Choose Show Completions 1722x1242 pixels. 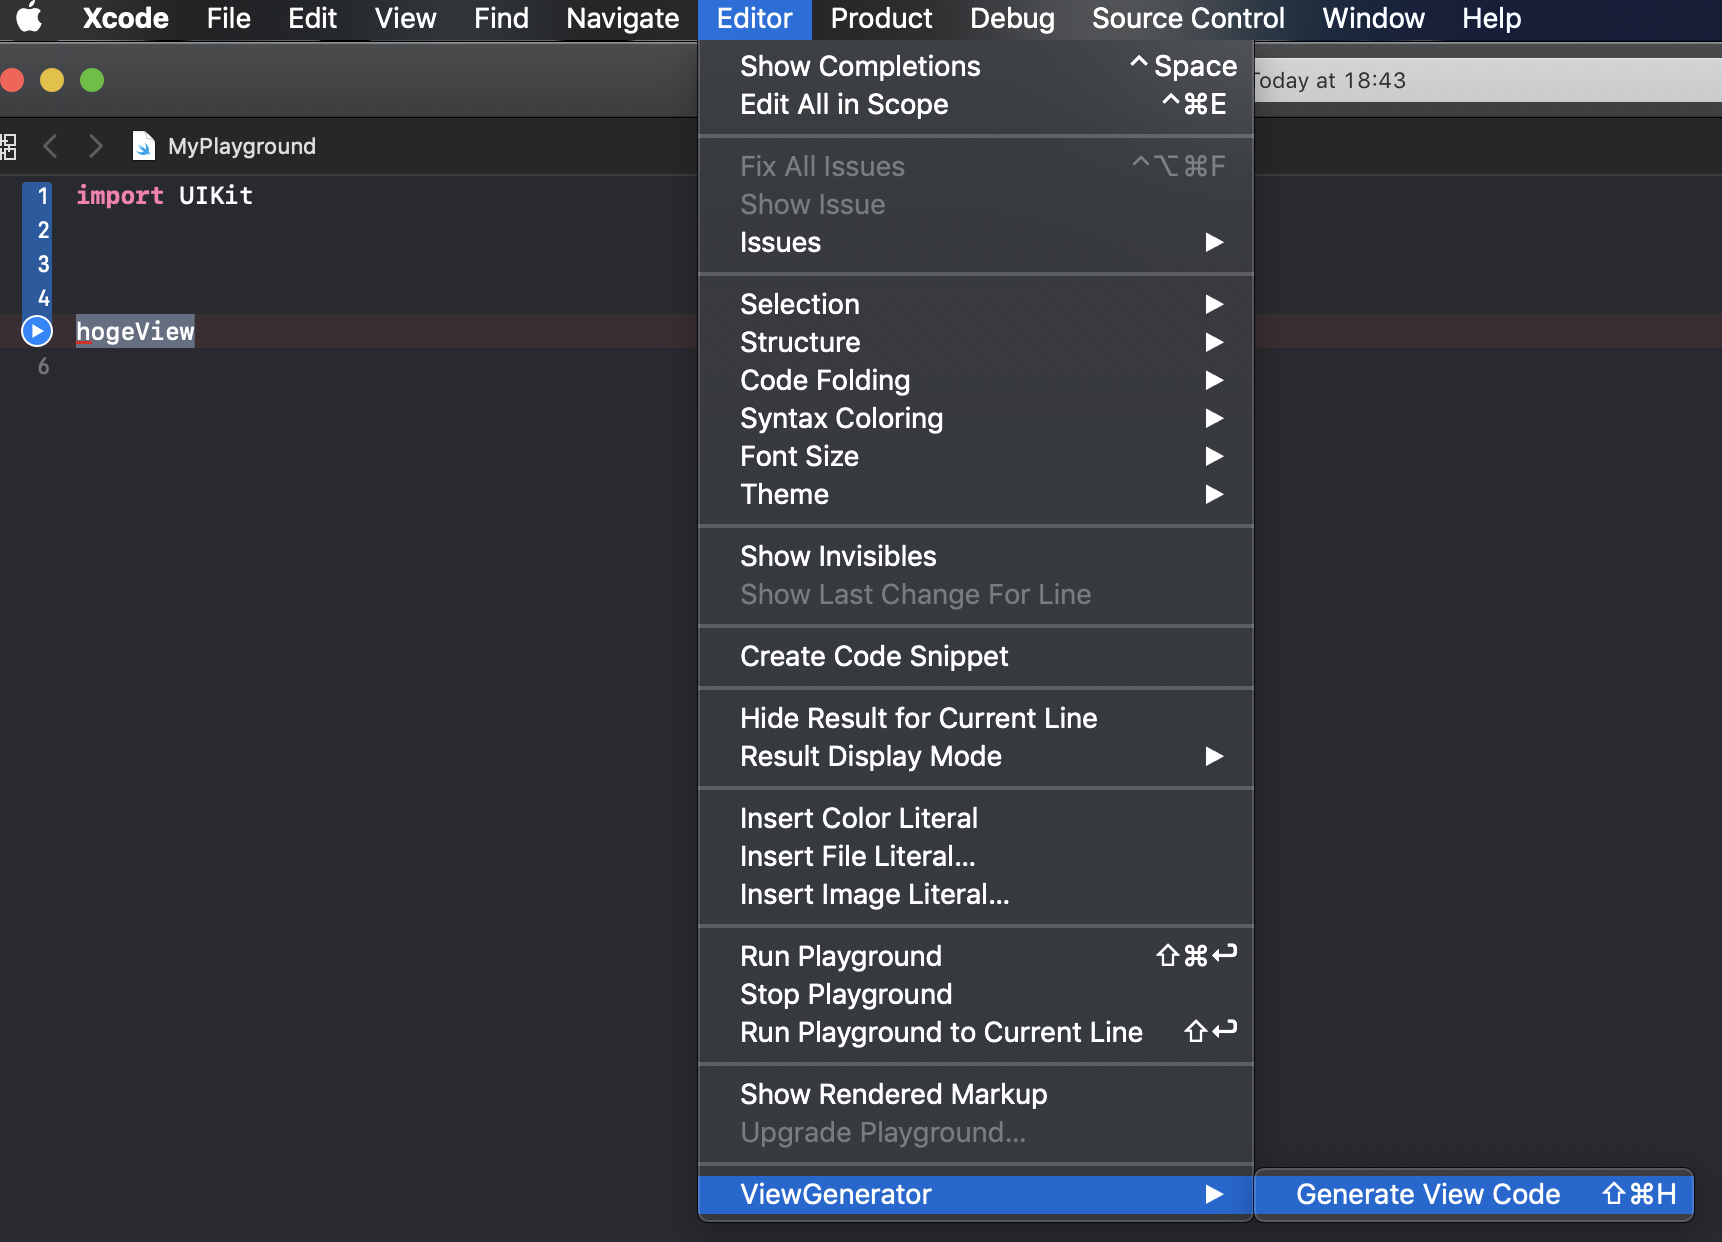pos(976,66)
